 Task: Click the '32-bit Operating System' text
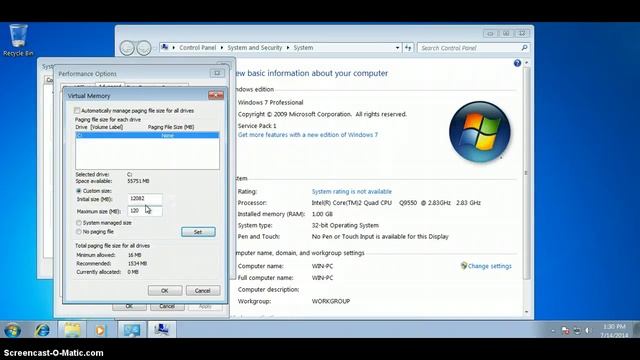pyautogui.click(x=345, y=225)
